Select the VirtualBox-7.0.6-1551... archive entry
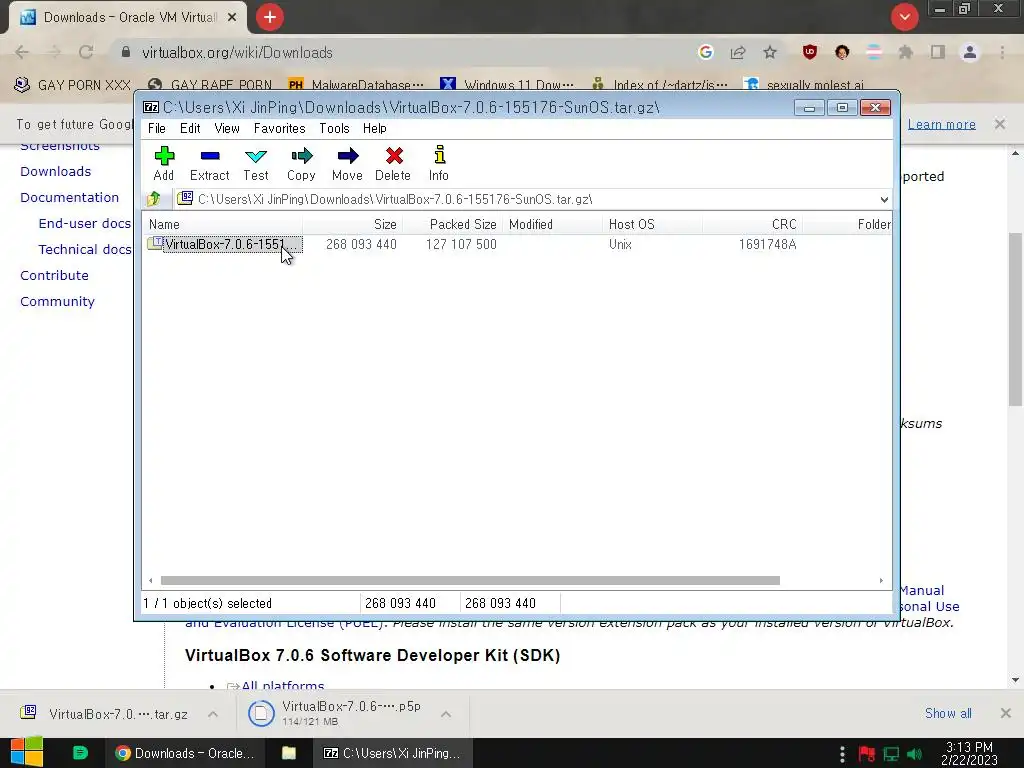Image resolution: width=1024 pixels, height=768 pixels. pos(225,244)
